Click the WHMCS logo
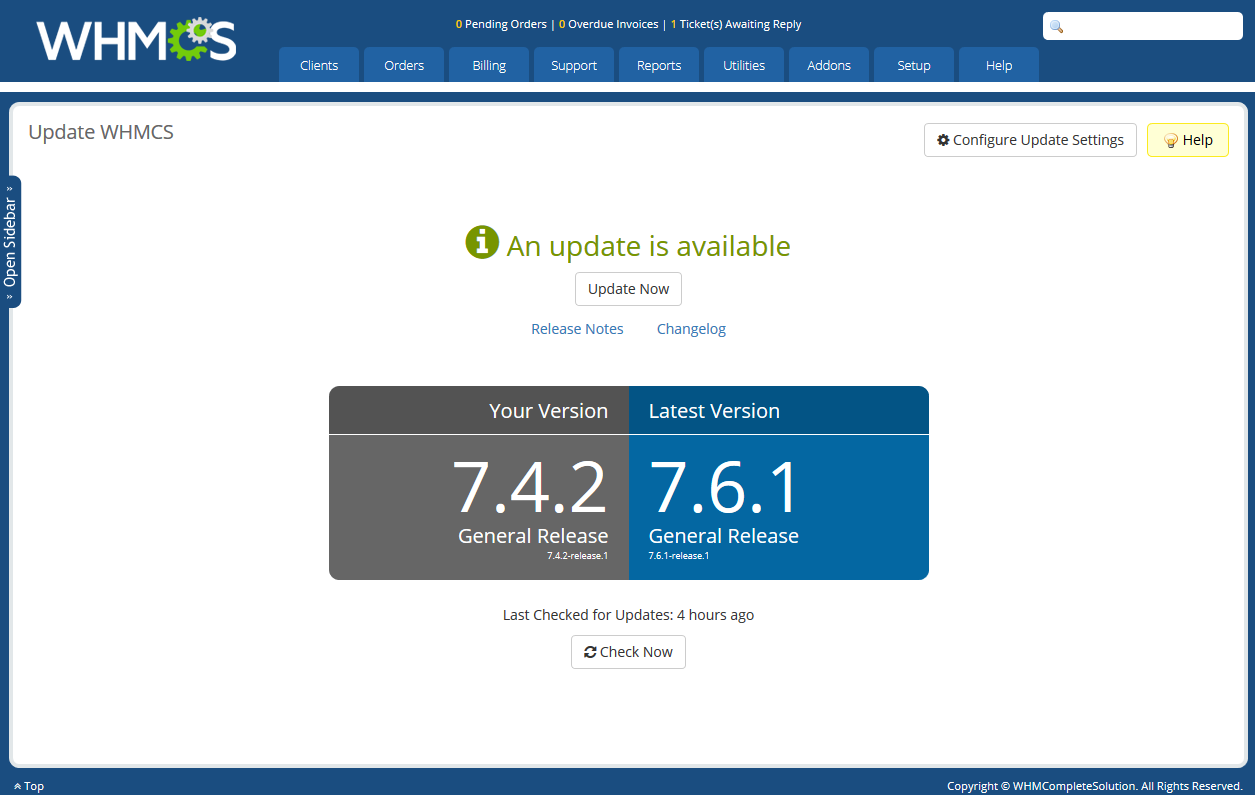 pyautogui.click(x=136, y=40)
